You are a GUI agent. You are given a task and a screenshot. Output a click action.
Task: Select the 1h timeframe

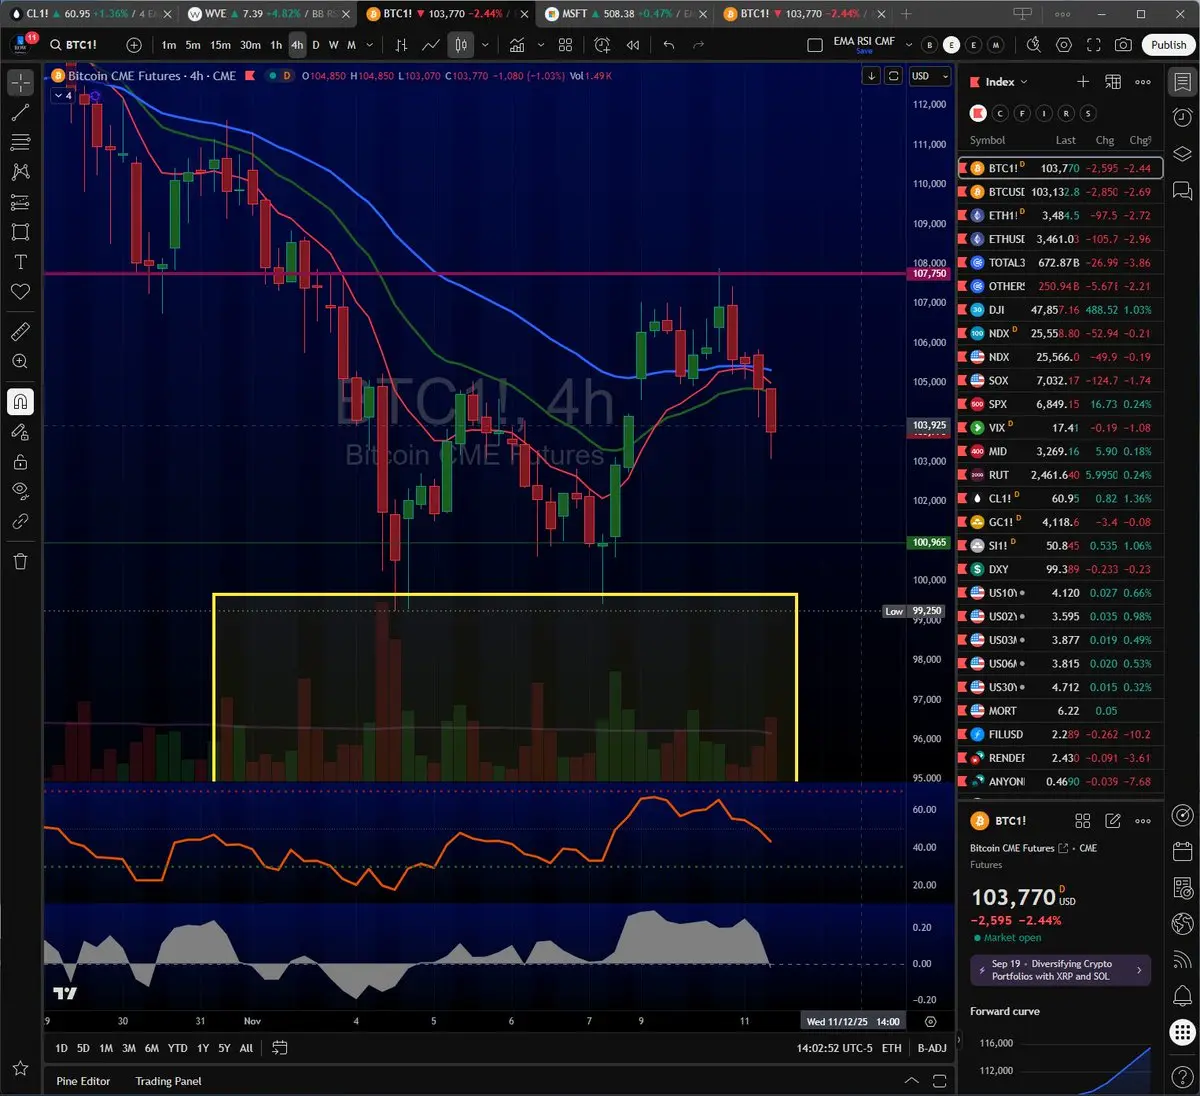tap(276, 45)
